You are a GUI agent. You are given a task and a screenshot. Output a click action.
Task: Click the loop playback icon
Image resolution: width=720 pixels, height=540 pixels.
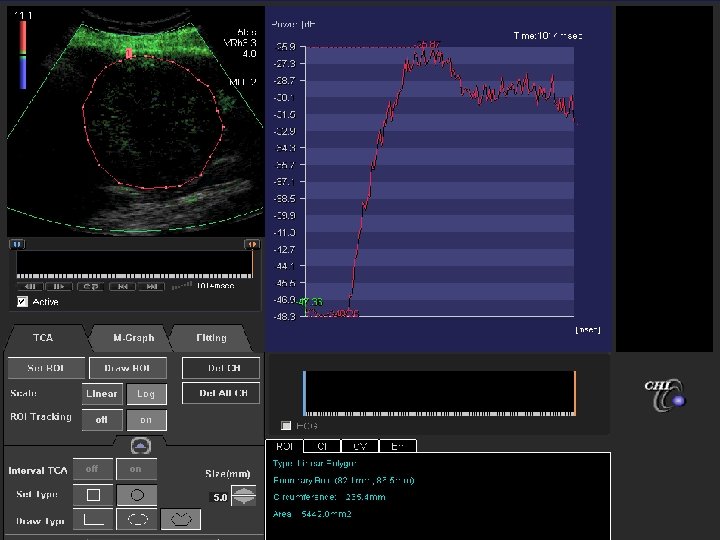pos(90,286)
